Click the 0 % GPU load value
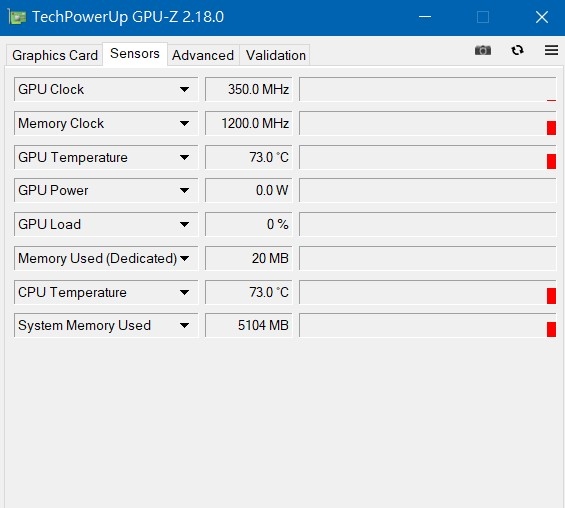The width and height of the screenshot is (565, 508). click(249, 224)
